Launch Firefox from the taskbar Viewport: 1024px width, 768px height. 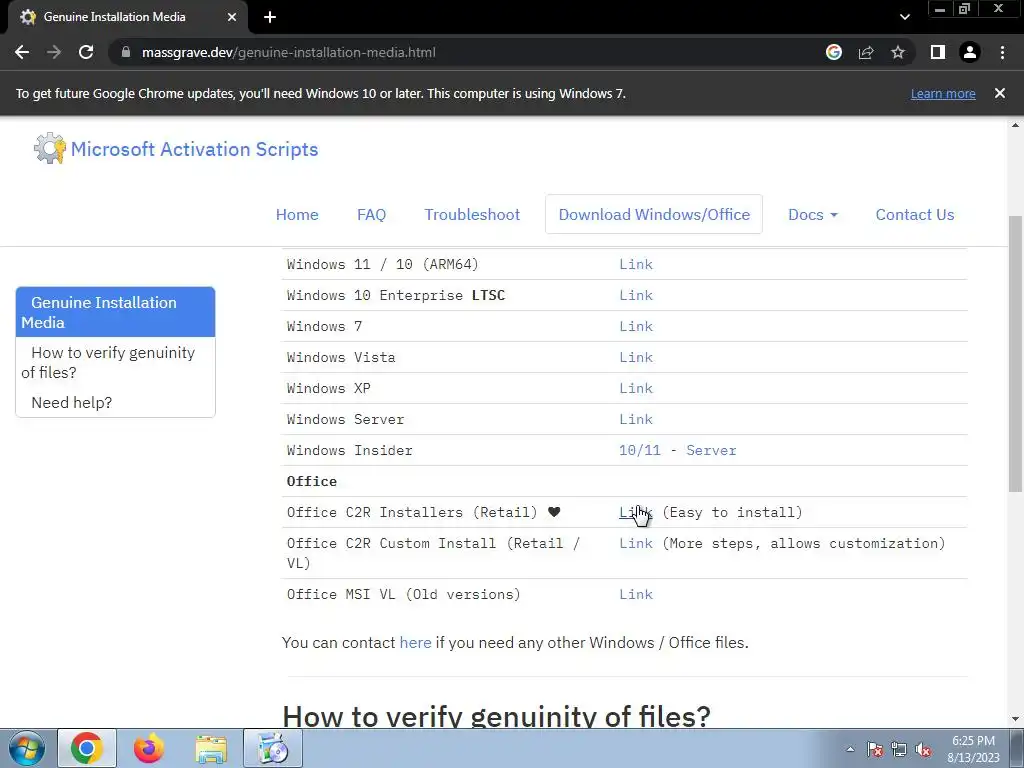tap(149, 748)
